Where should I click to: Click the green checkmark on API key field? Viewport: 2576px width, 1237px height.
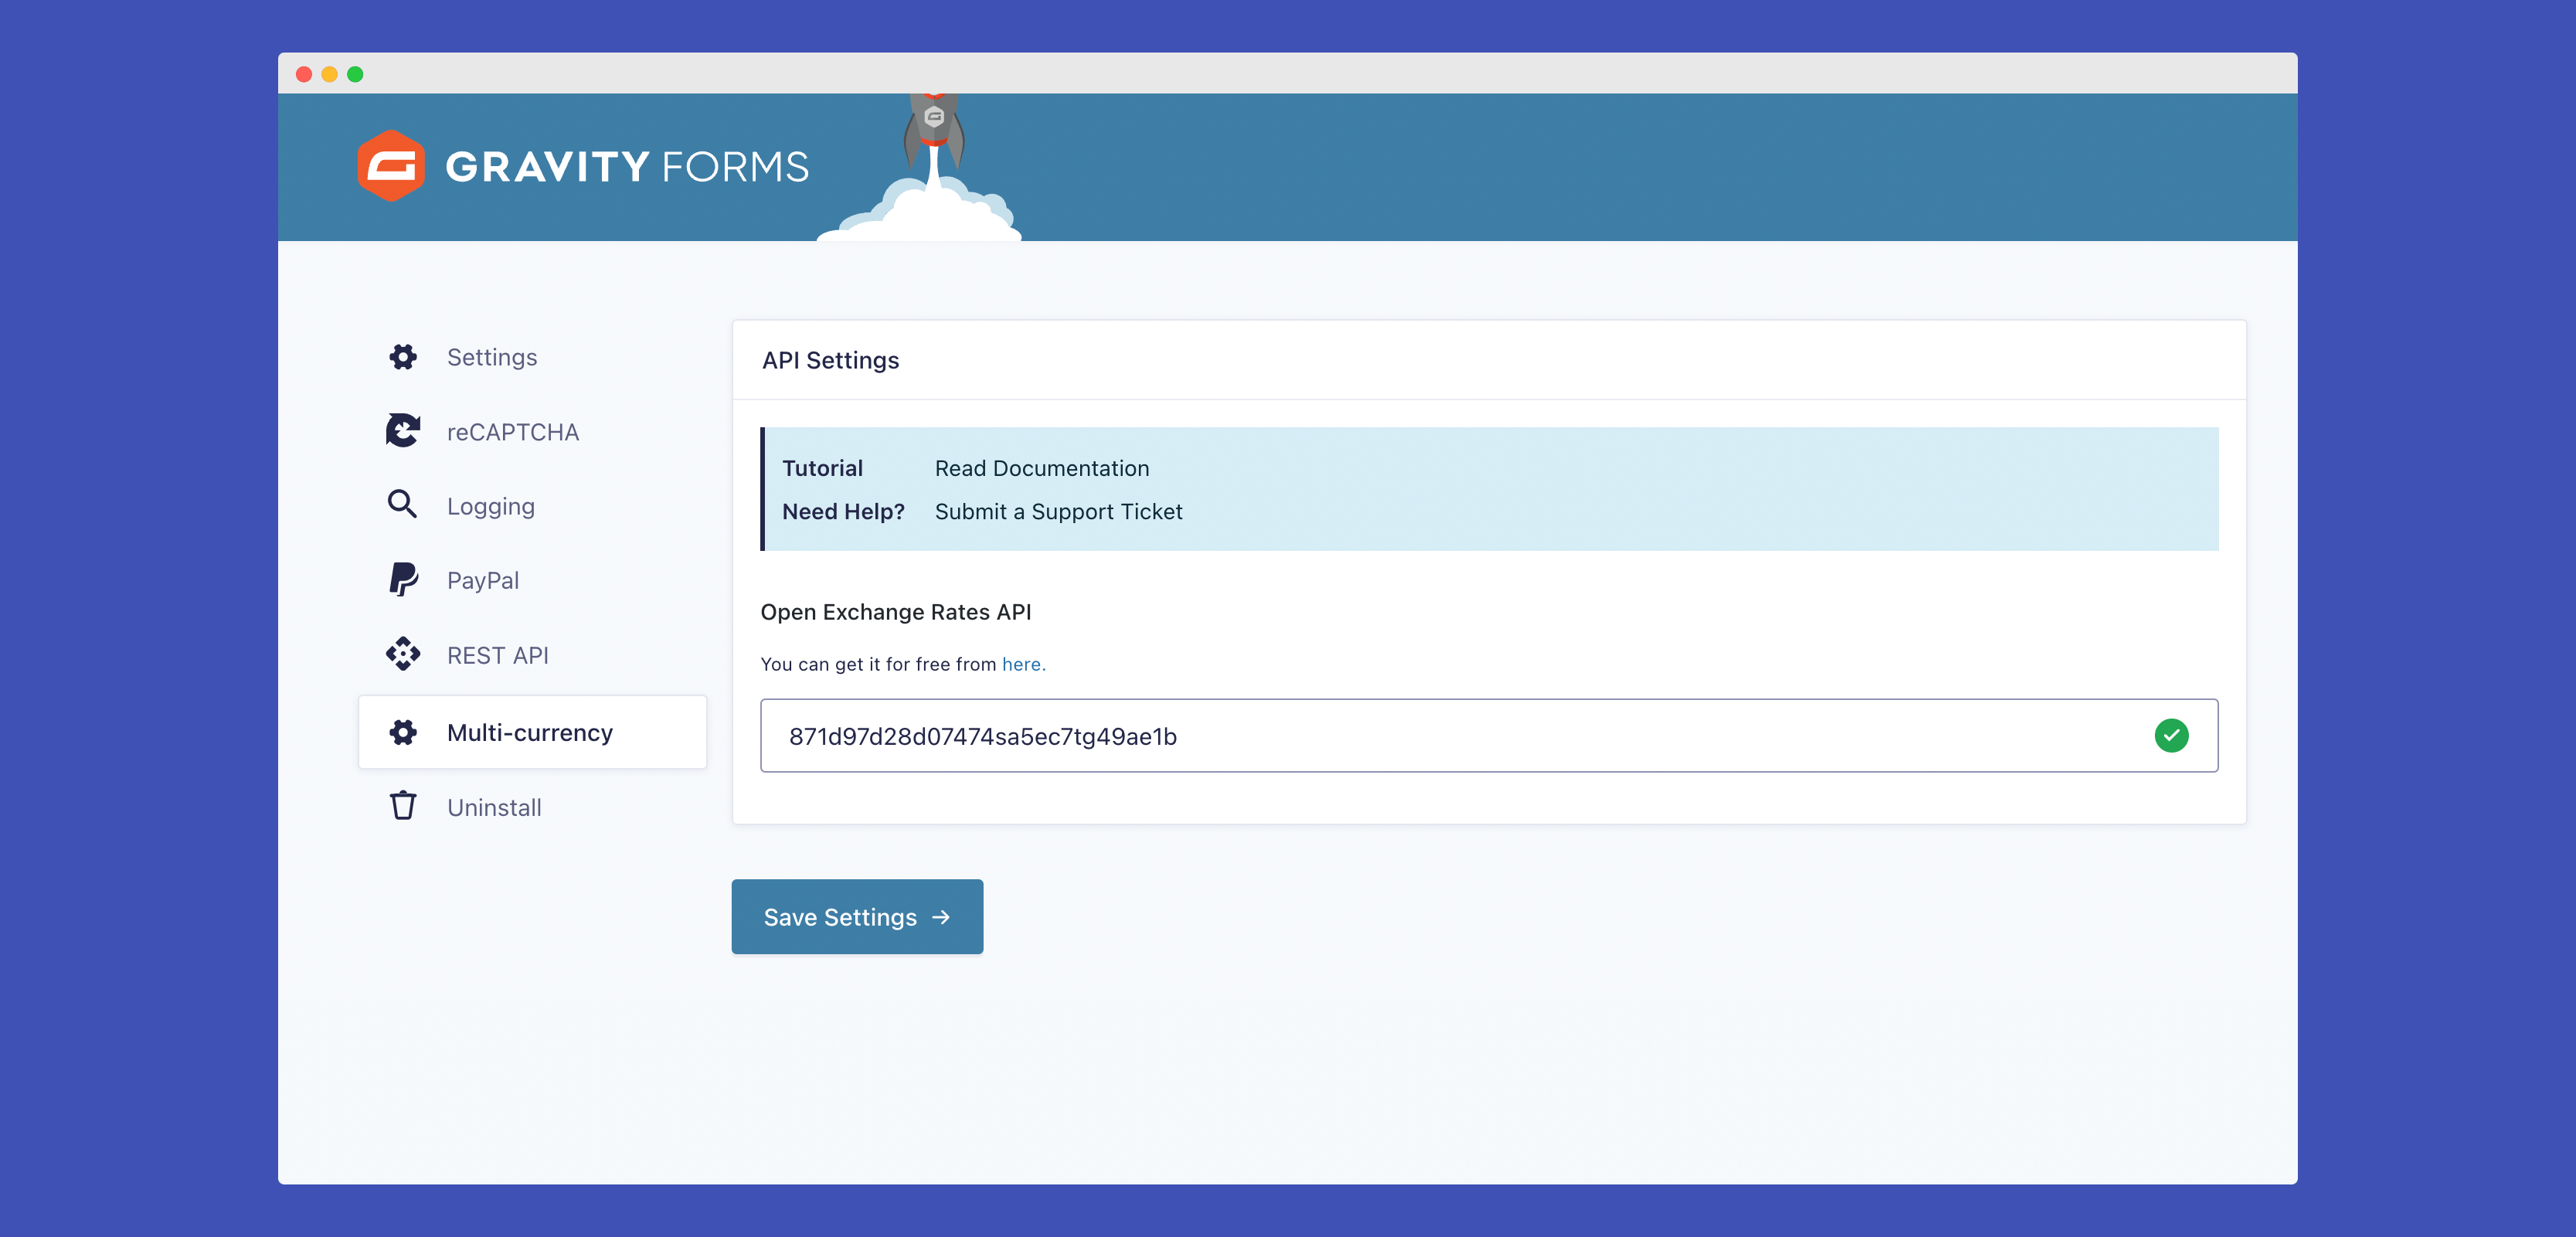click(x=2172, y=736)
